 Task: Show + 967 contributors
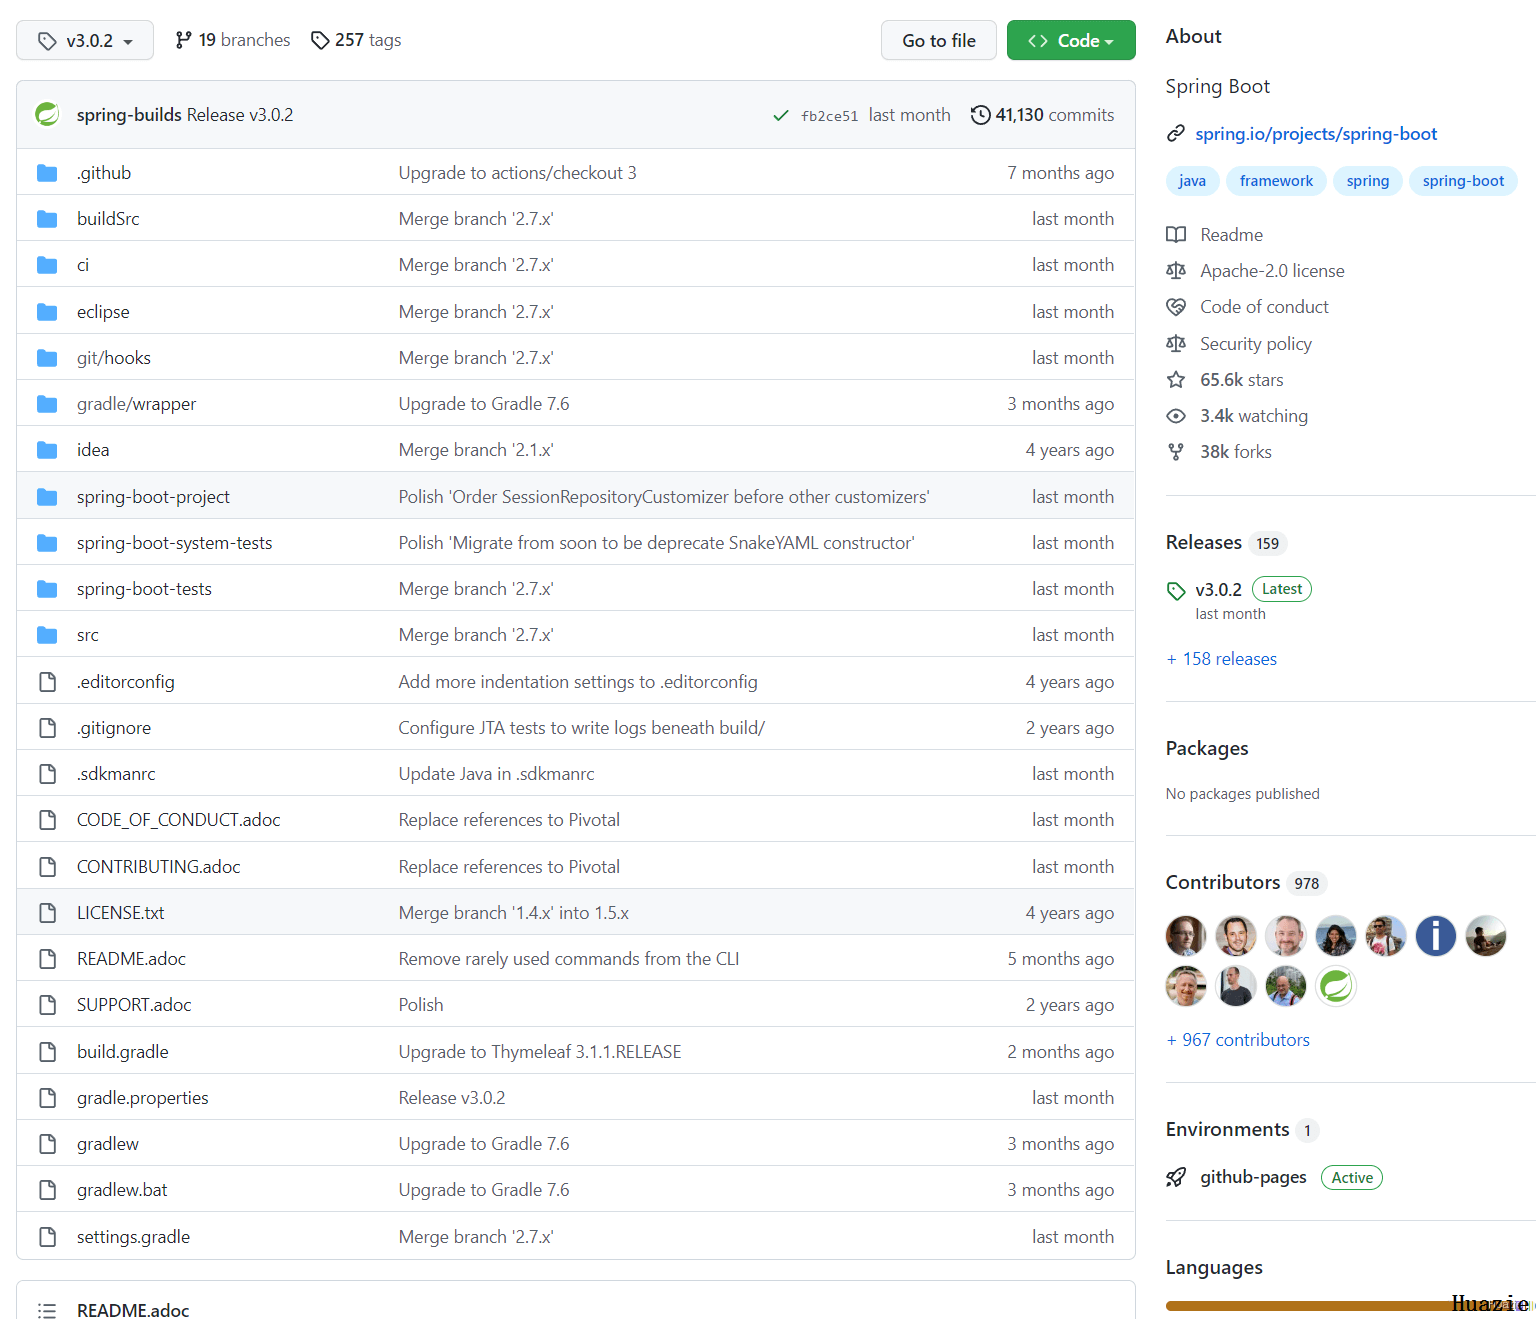pyautogui.click(x=1238, y=1040)
